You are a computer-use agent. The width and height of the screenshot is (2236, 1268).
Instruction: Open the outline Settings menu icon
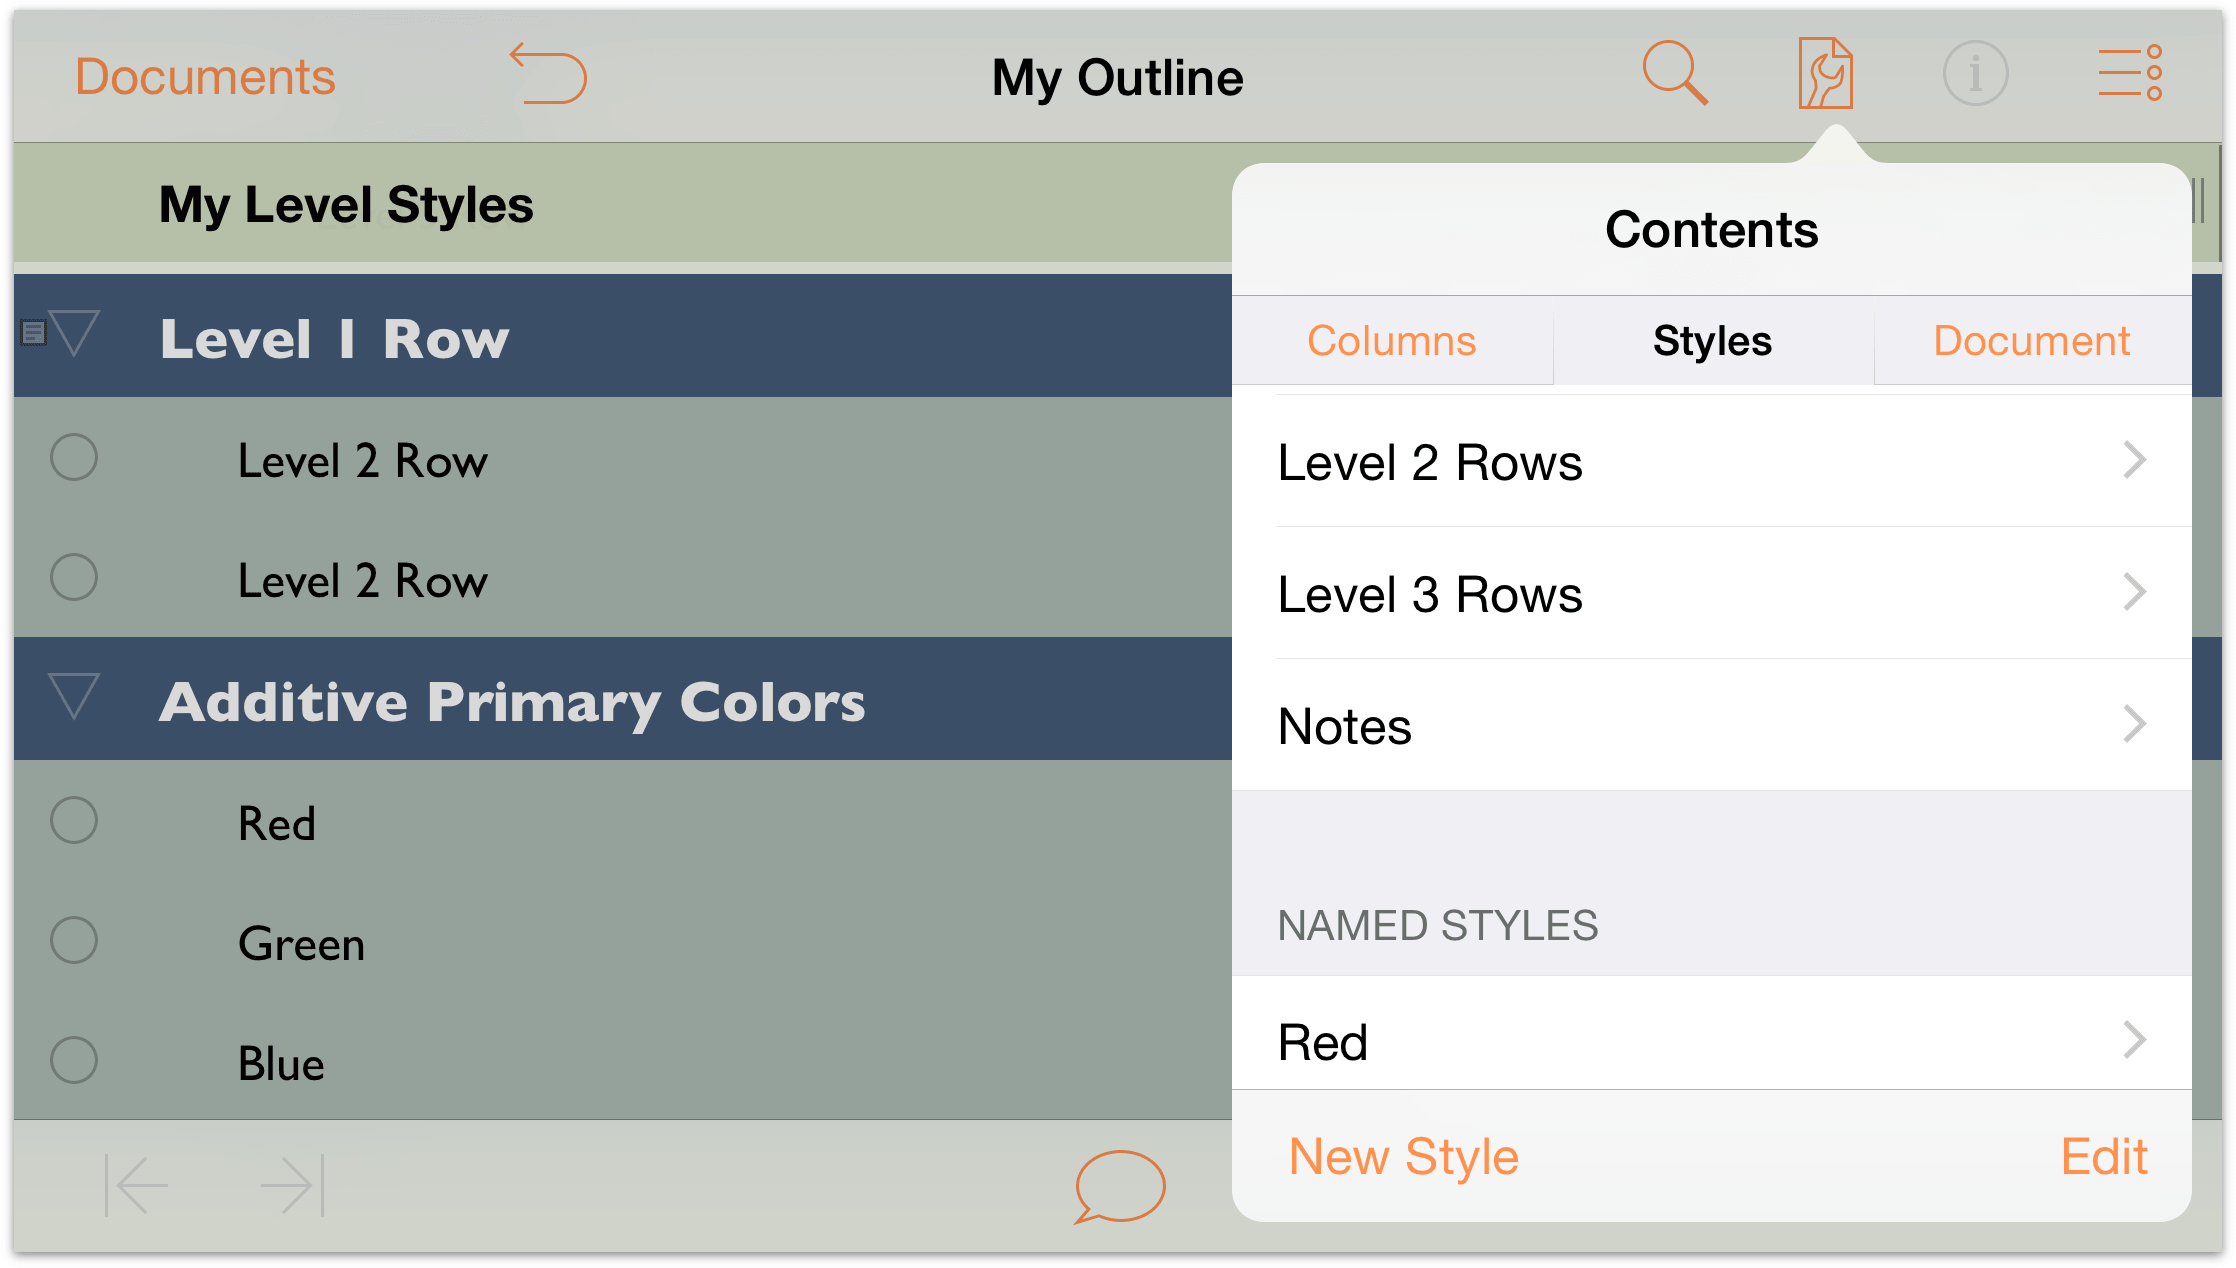click(x=1821, y=72)
